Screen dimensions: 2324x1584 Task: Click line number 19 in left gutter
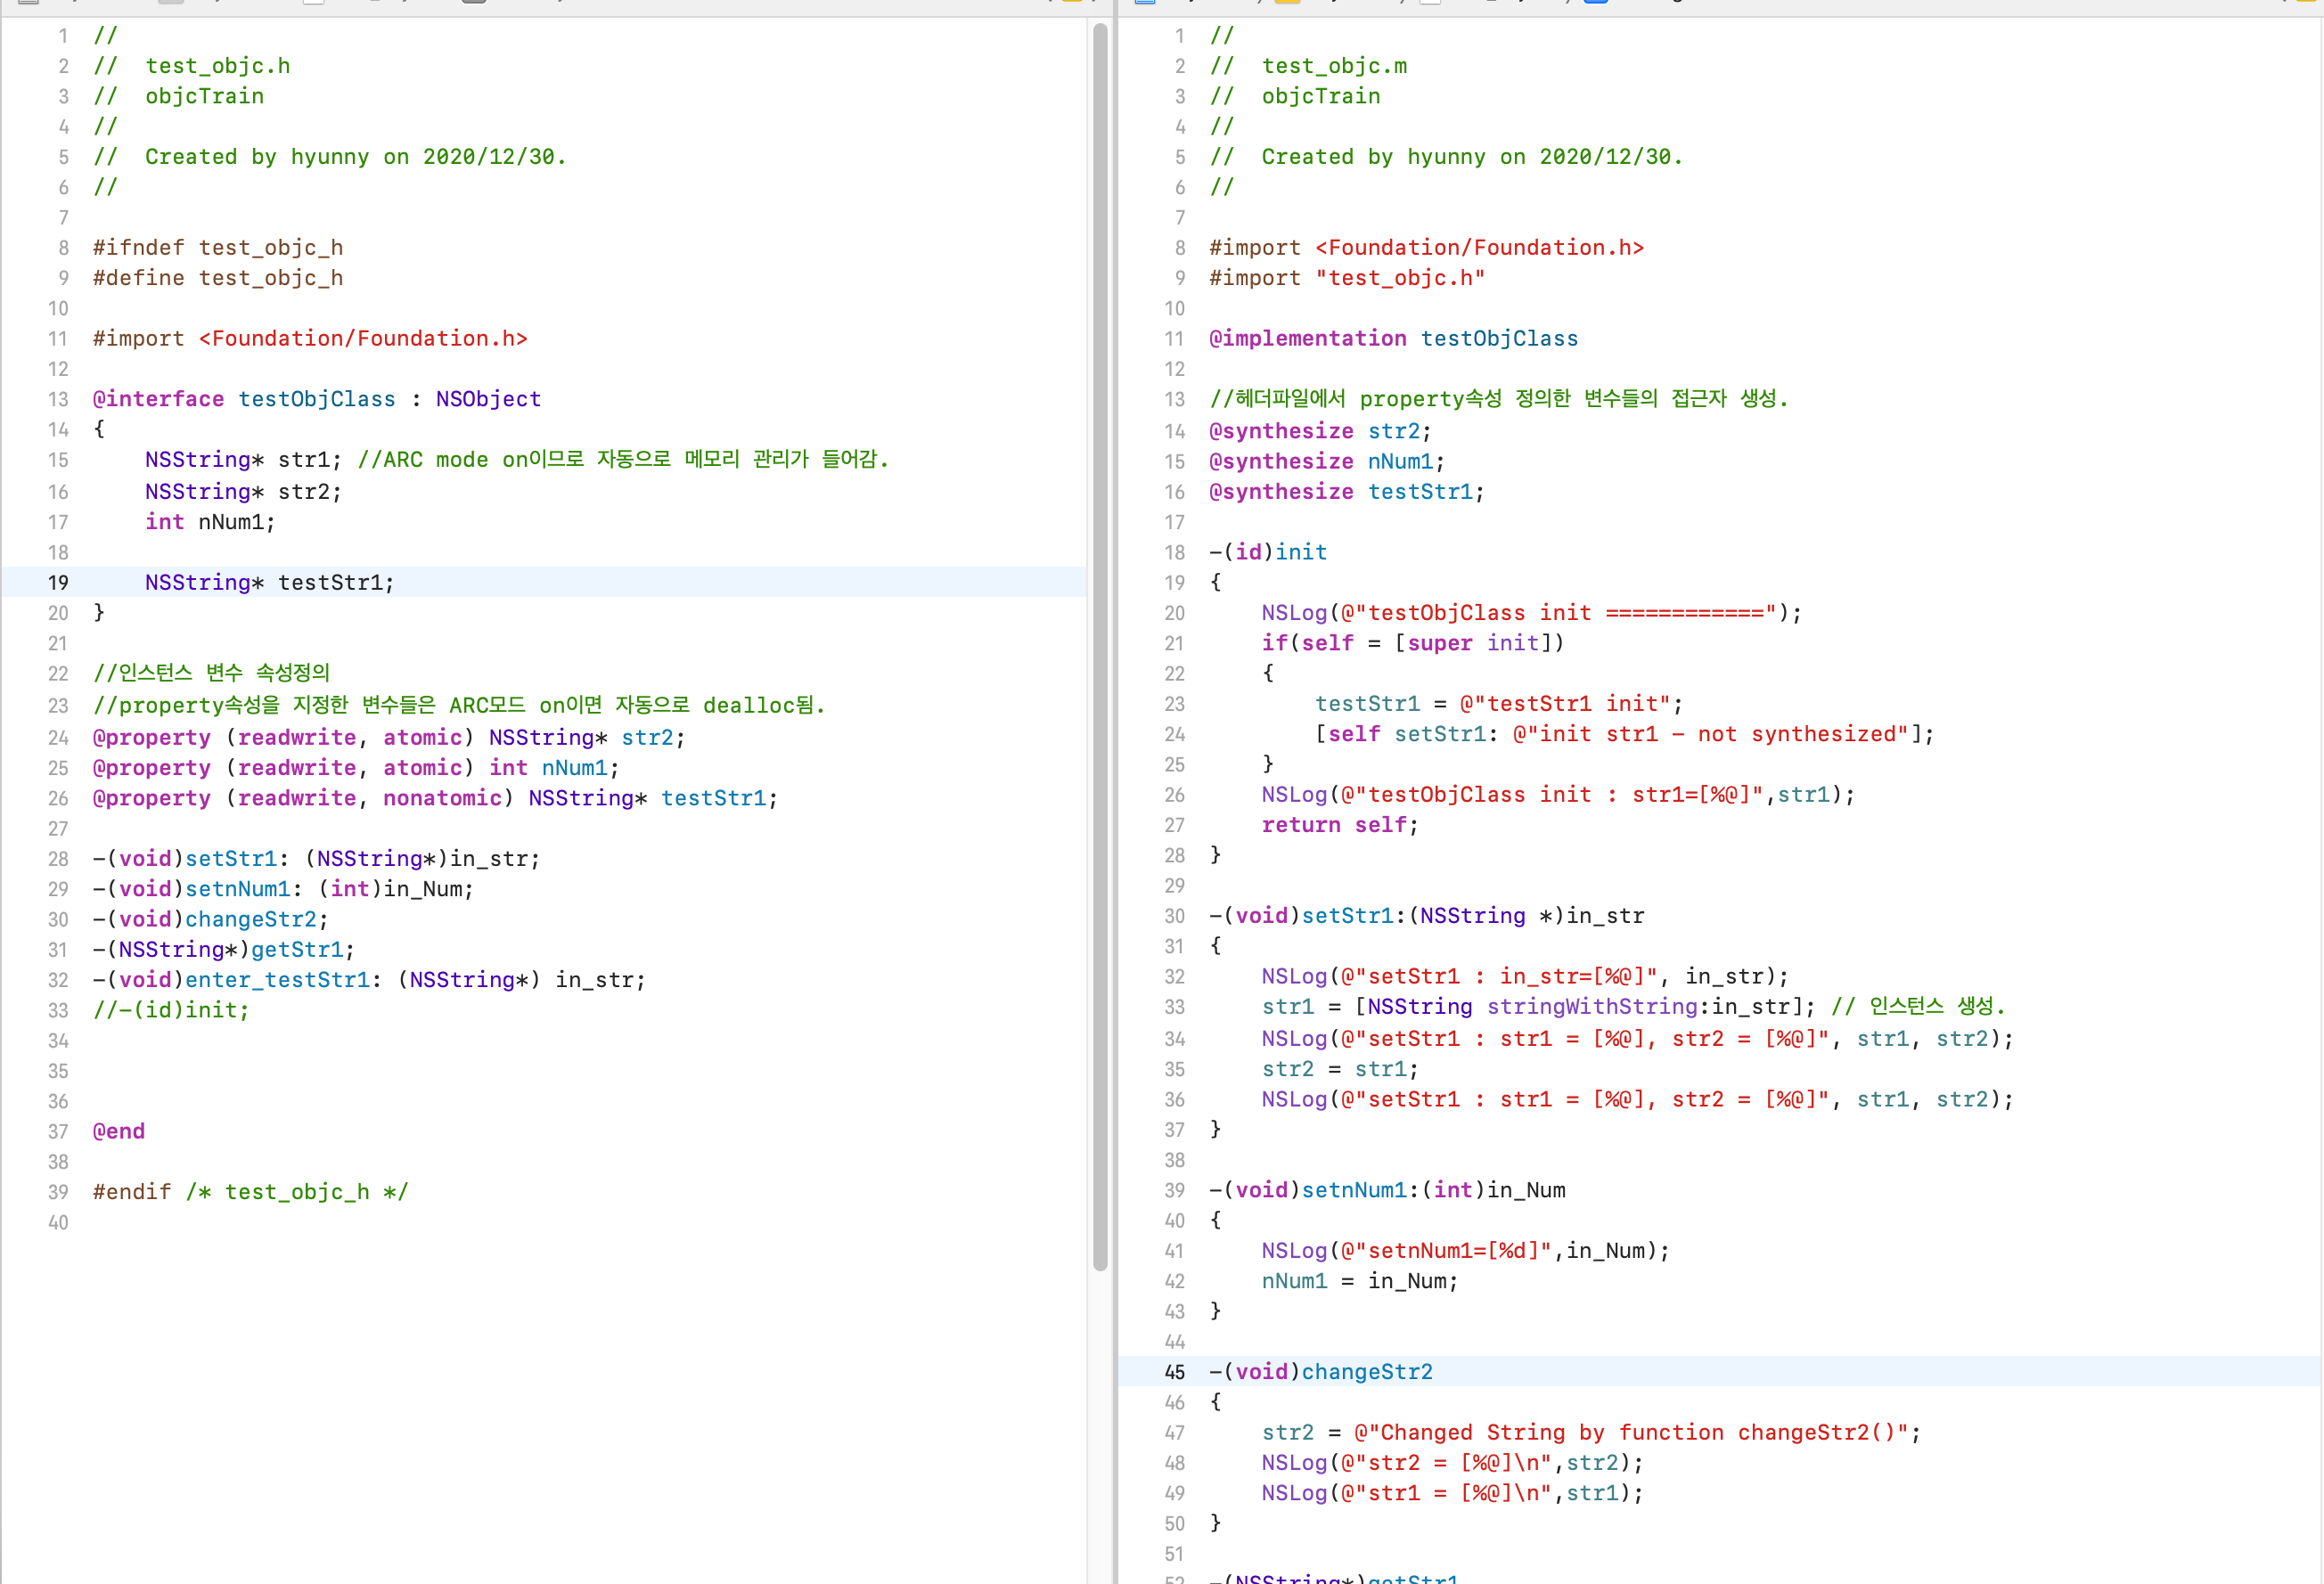(x=58, y=583)
